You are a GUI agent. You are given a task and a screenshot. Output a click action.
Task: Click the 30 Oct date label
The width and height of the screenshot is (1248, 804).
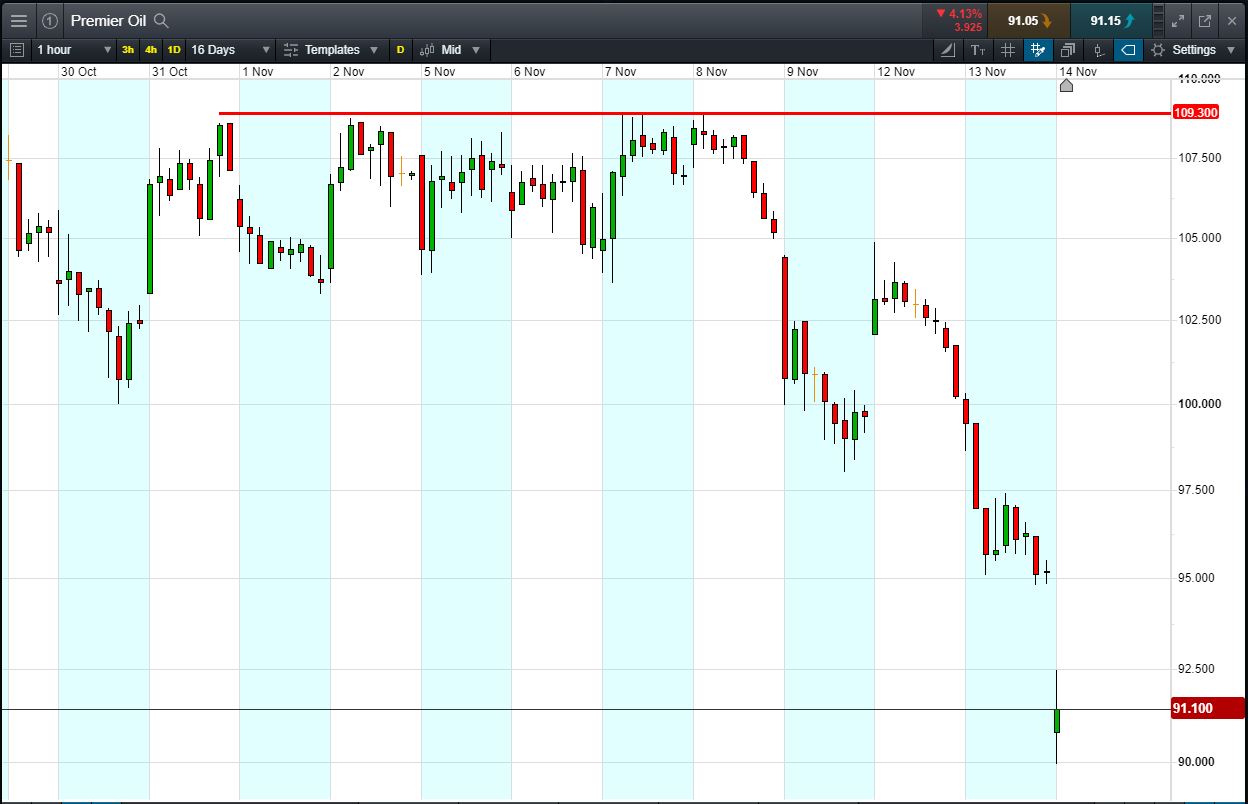click(x=78, y=71)
